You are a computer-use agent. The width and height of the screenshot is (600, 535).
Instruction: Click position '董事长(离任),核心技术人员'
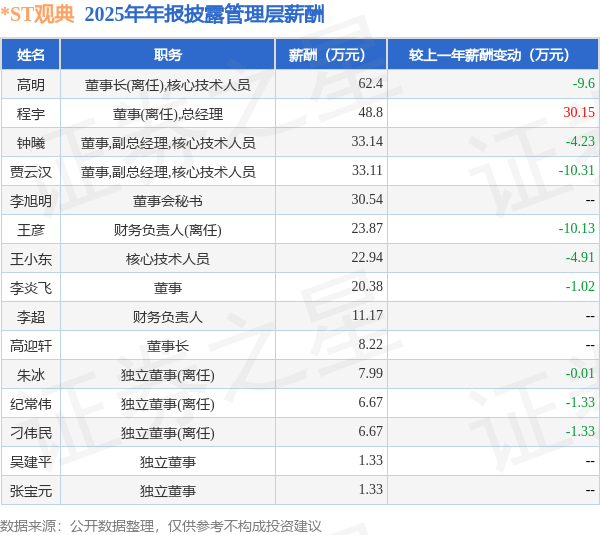(x=168, y=85)
